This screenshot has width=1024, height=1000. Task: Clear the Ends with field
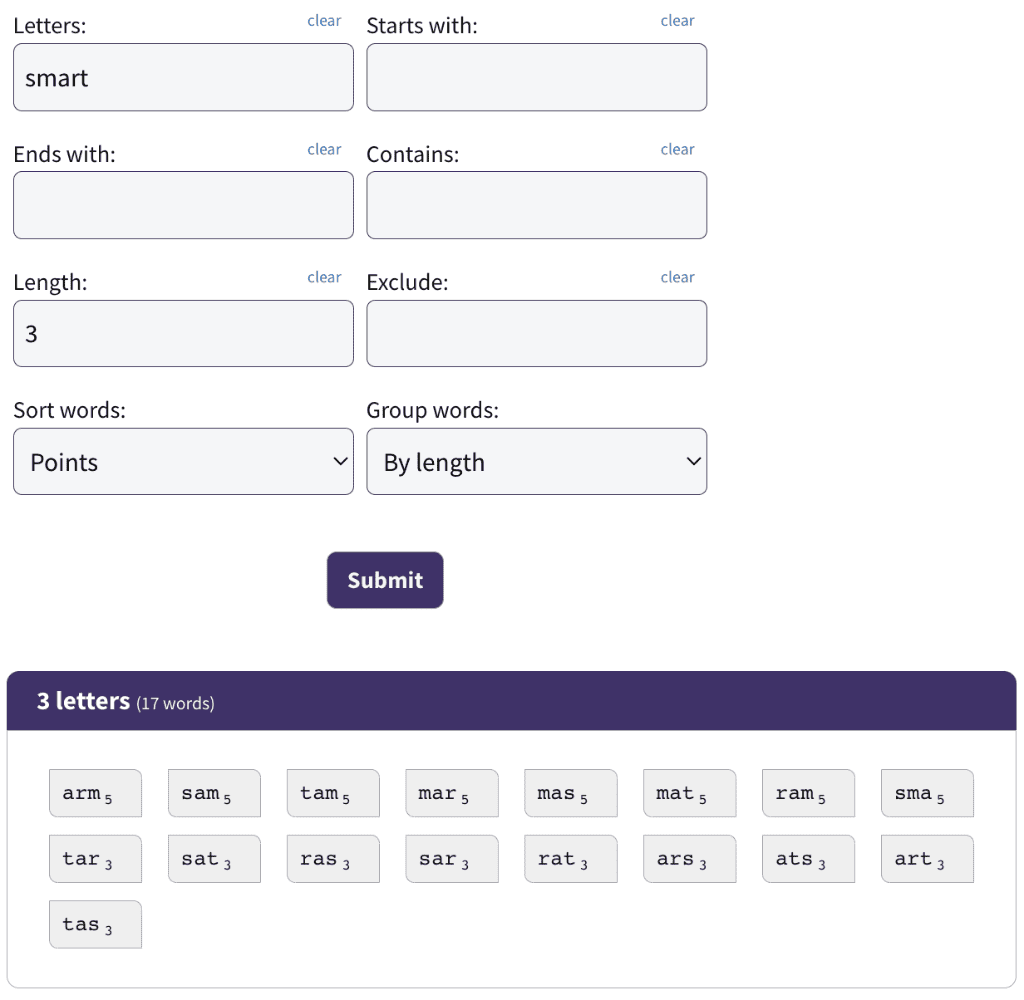click(324, 150)
